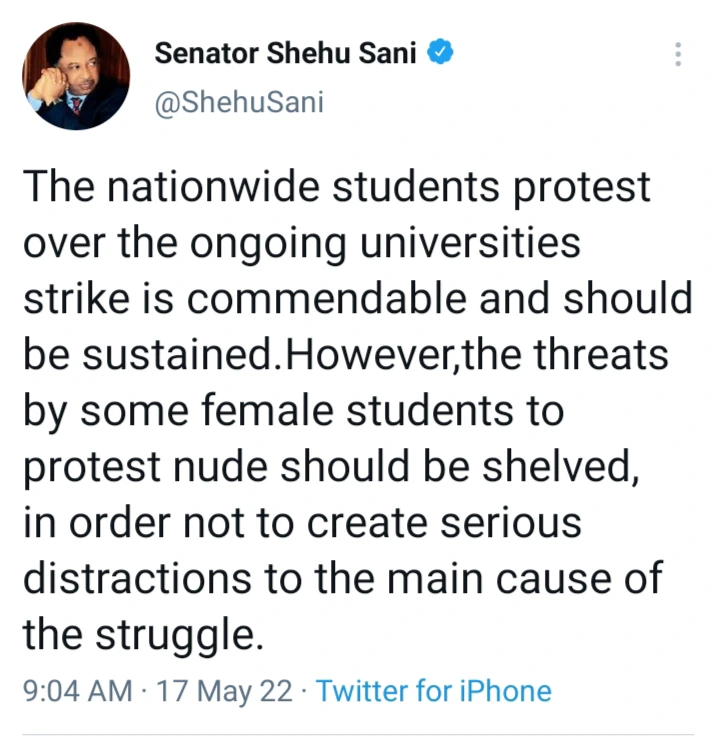Image resolution: width=718 pixels, height=746 pixels.
Task: Open the round profile avatar photo
Action: point(77,76)
